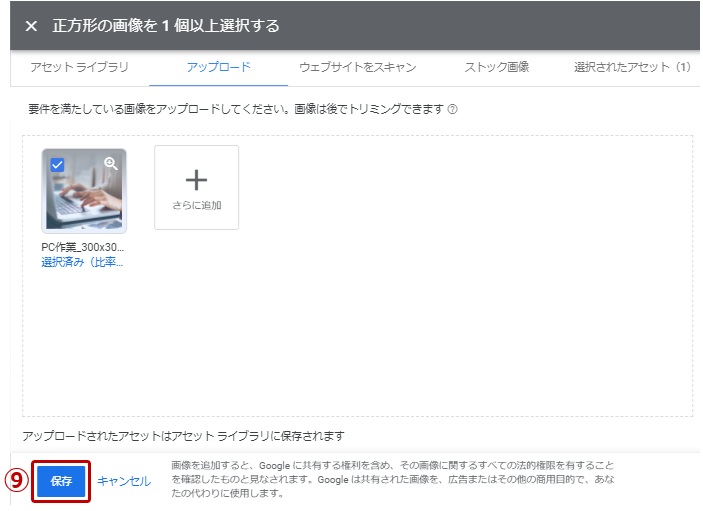Screen dimensions: 703x511
Task: Click the Google legal rights disclaimer text
Action: coord(392,479)
